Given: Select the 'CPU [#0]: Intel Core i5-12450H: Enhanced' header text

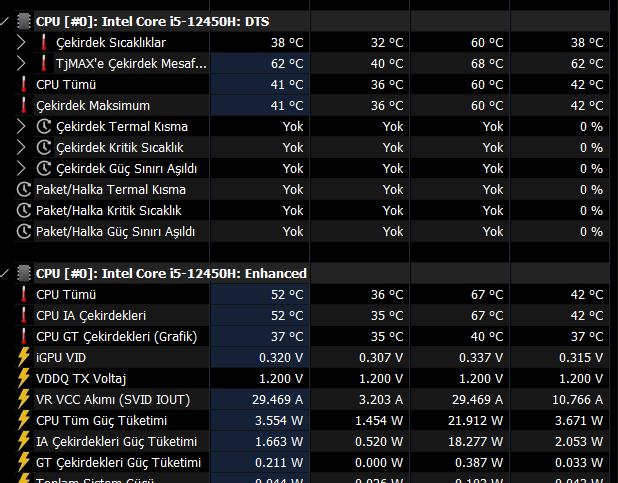Looking at the screenshot, I should [171, 273].
